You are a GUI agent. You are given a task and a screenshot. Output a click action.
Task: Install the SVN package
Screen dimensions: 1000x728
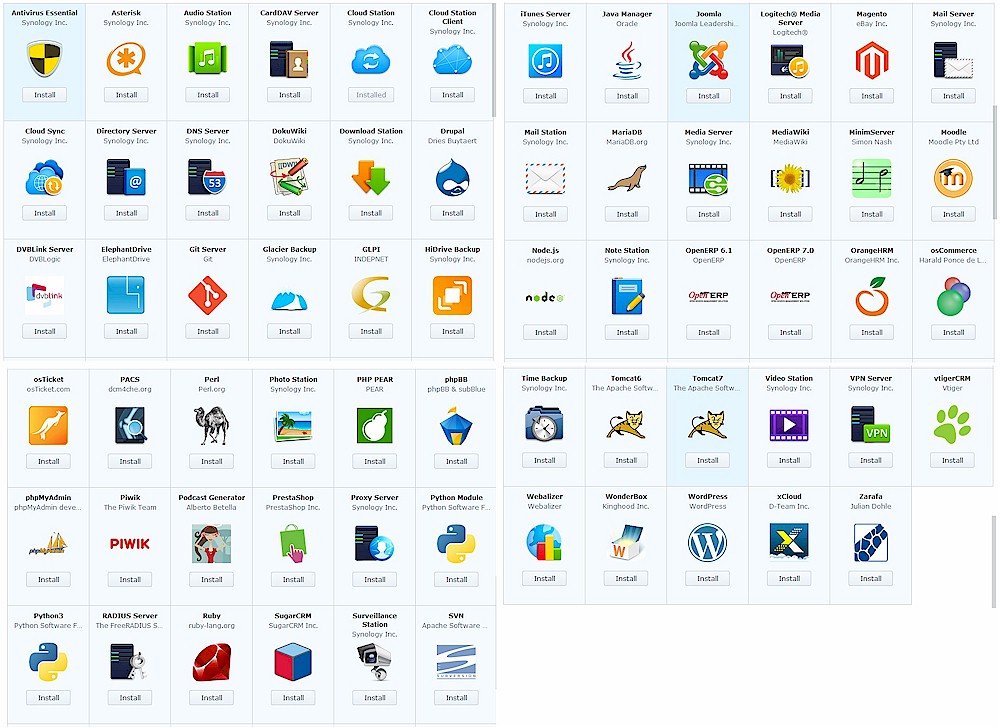coord(457,698)
